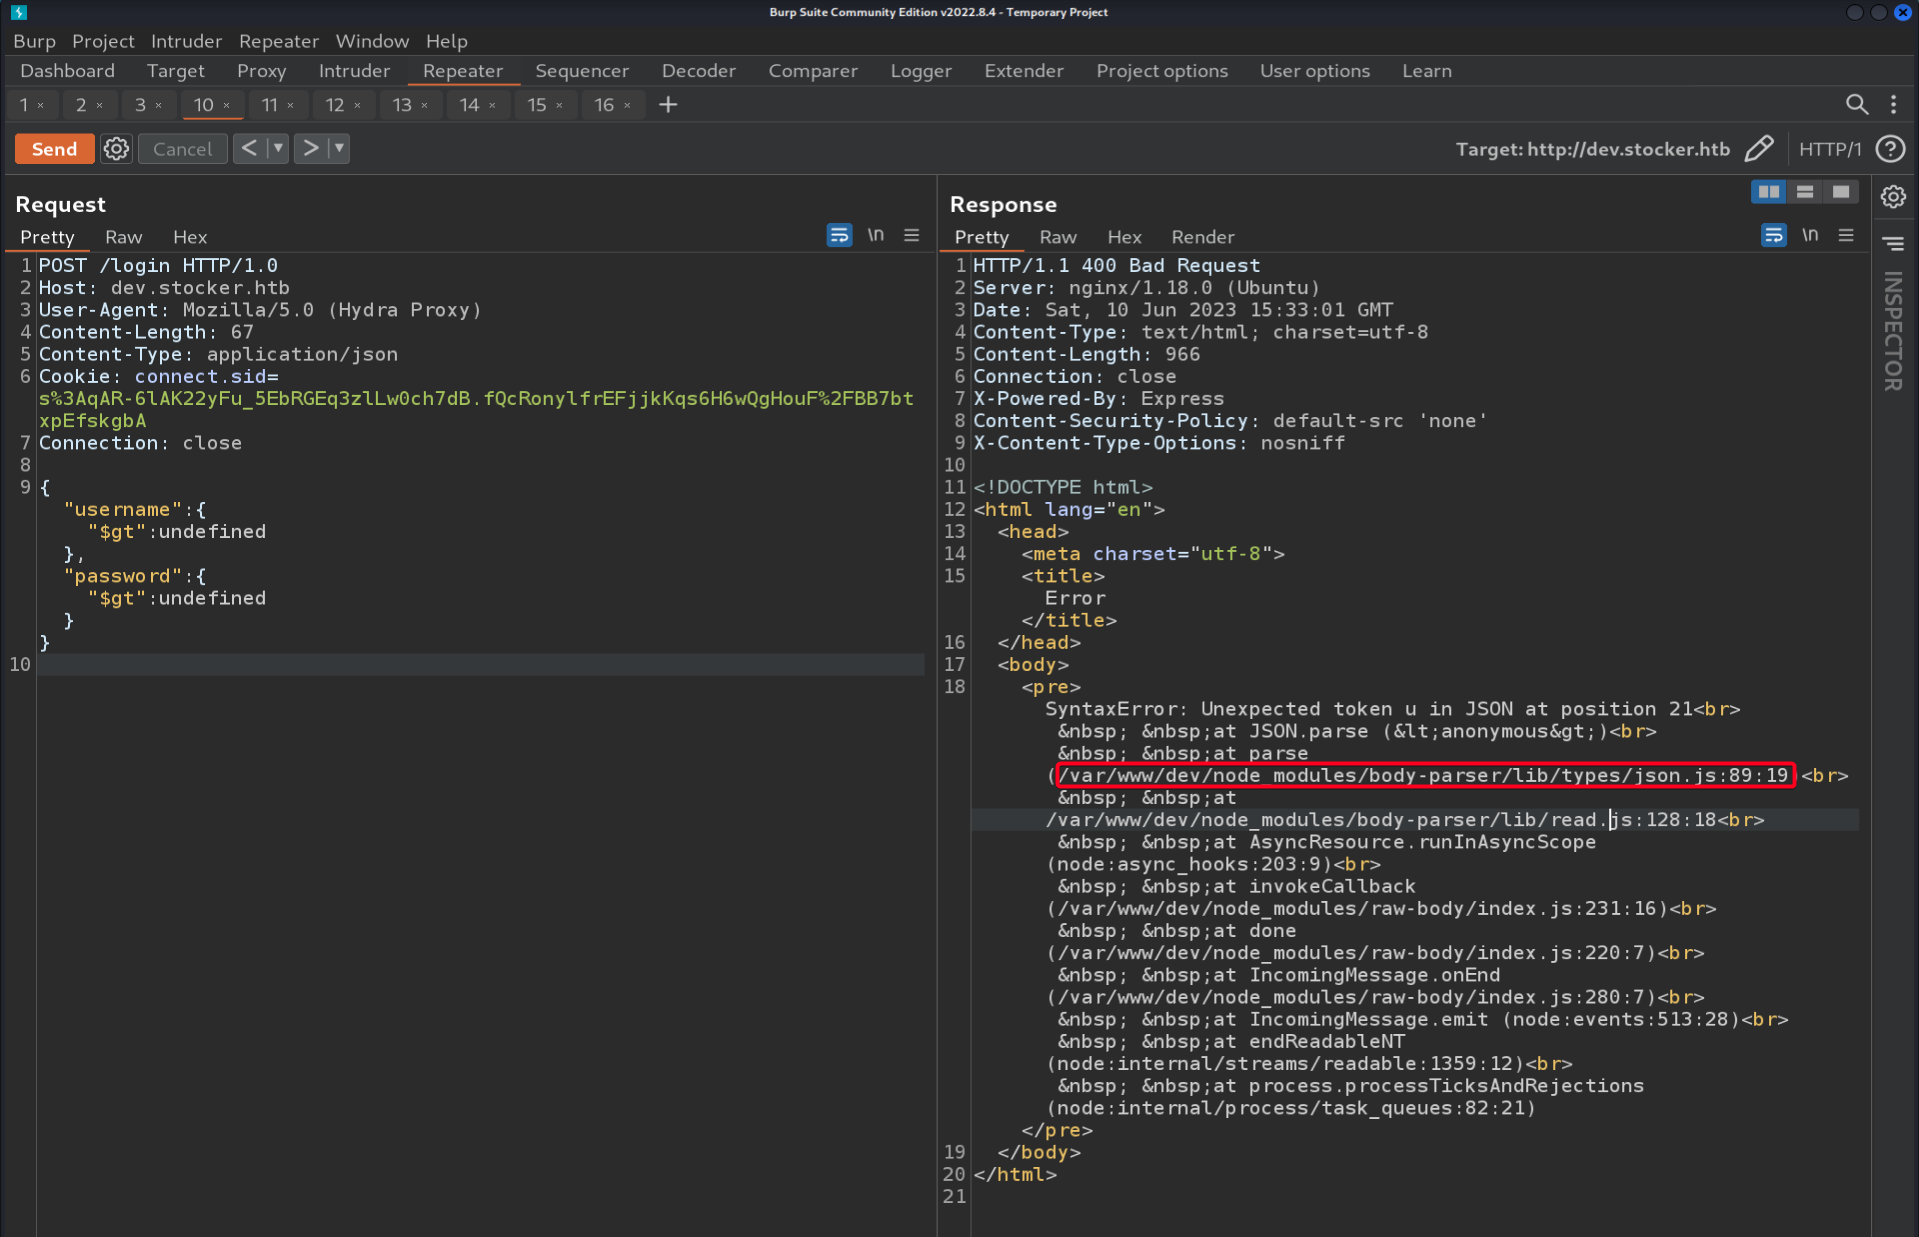Toggle line wrap in Response pane
Screen dimensions: 1919x1237
(1773, 235)
